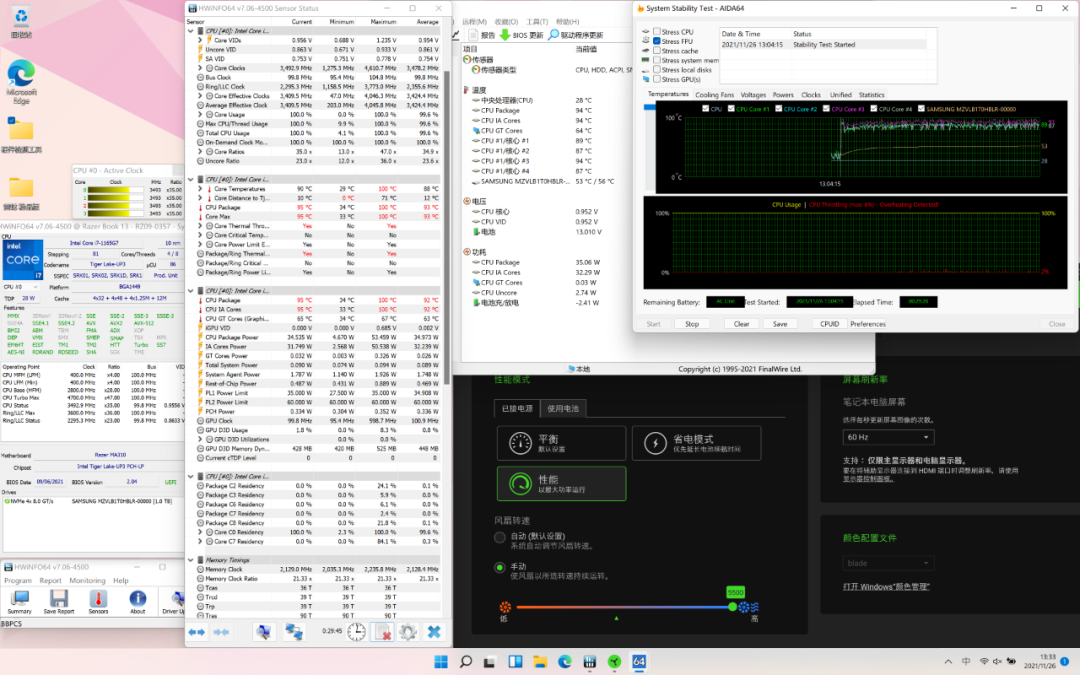
Task: Enable the Stress CPU checkbox
Action: [657, 31]
